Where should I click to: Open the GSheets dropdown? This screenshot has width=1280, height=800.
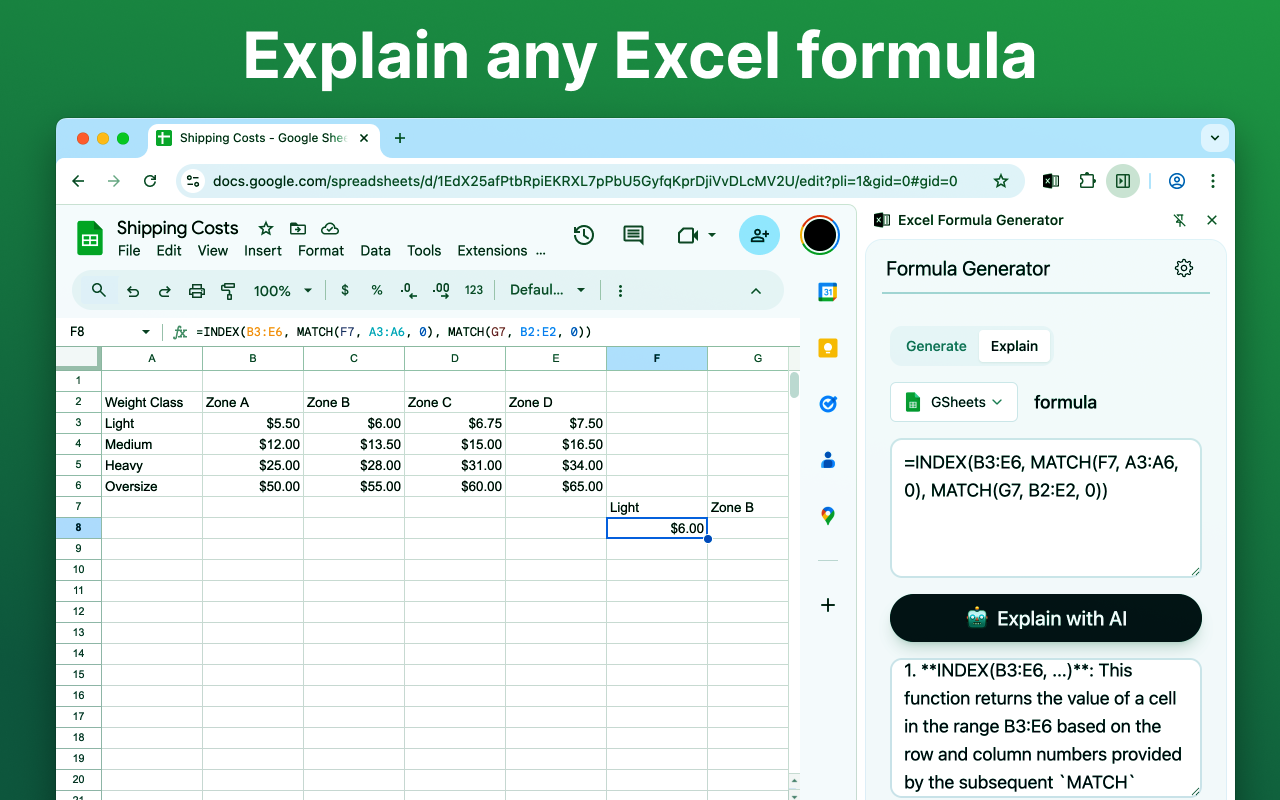point(953,401)
